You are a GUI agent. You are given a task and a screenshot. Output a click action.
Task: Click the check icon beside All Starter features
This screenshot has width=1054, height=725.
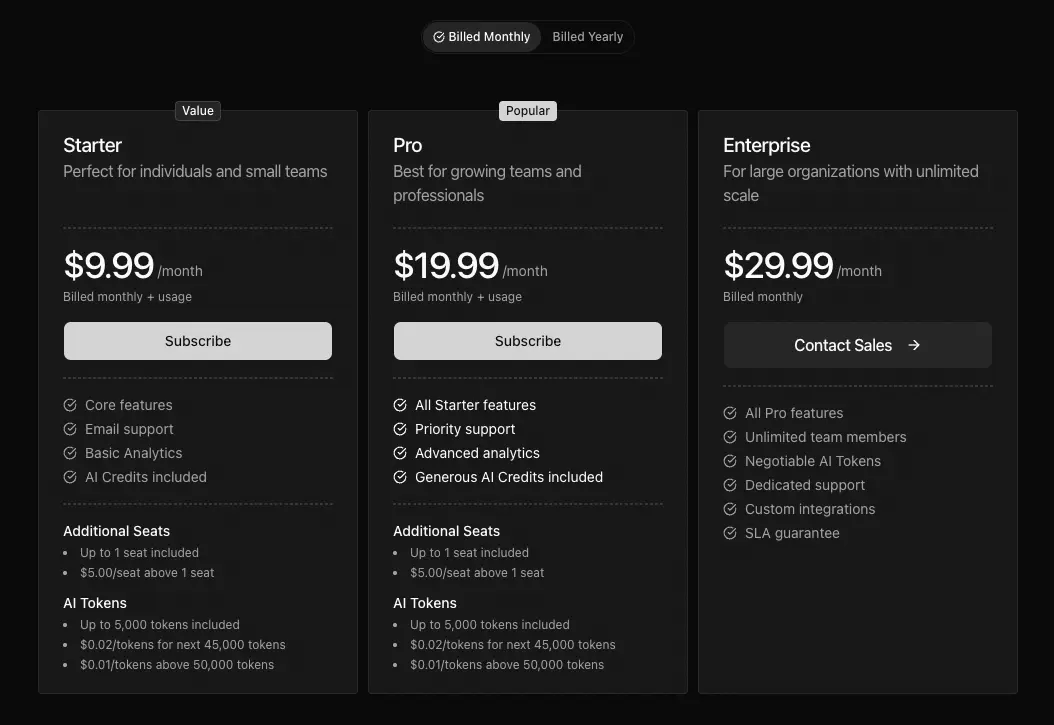tap(399, 405)
